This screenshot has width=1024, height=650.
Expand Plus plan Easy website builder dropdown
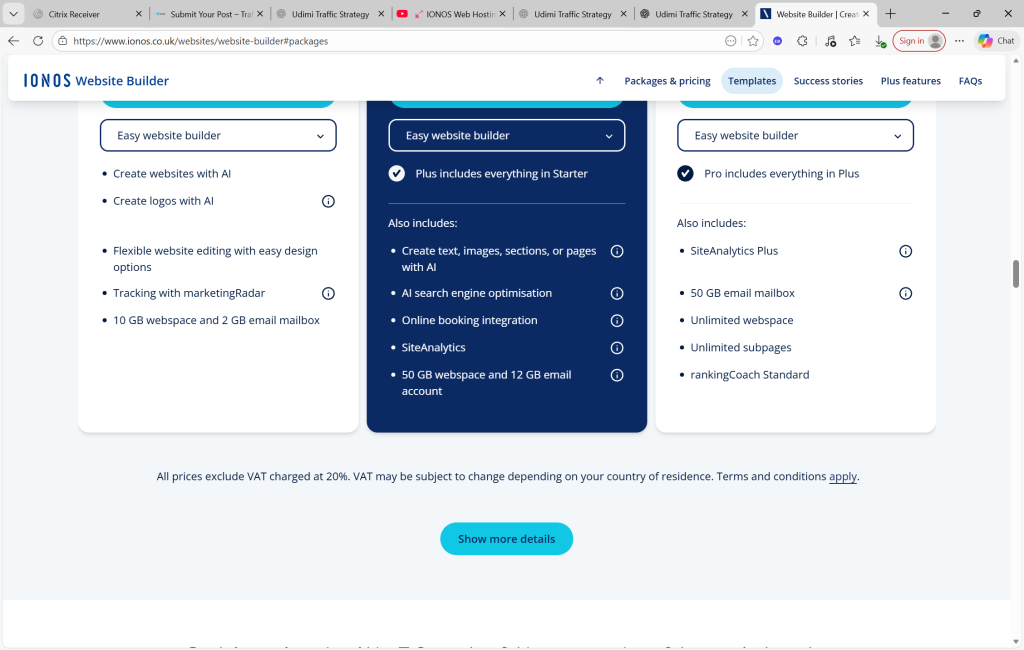point(506,136)
